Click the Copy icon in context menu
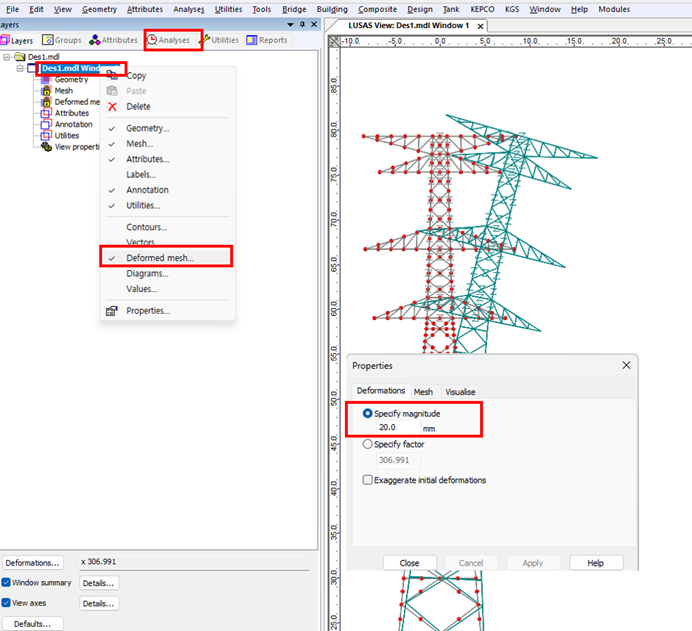 [112, 75]
